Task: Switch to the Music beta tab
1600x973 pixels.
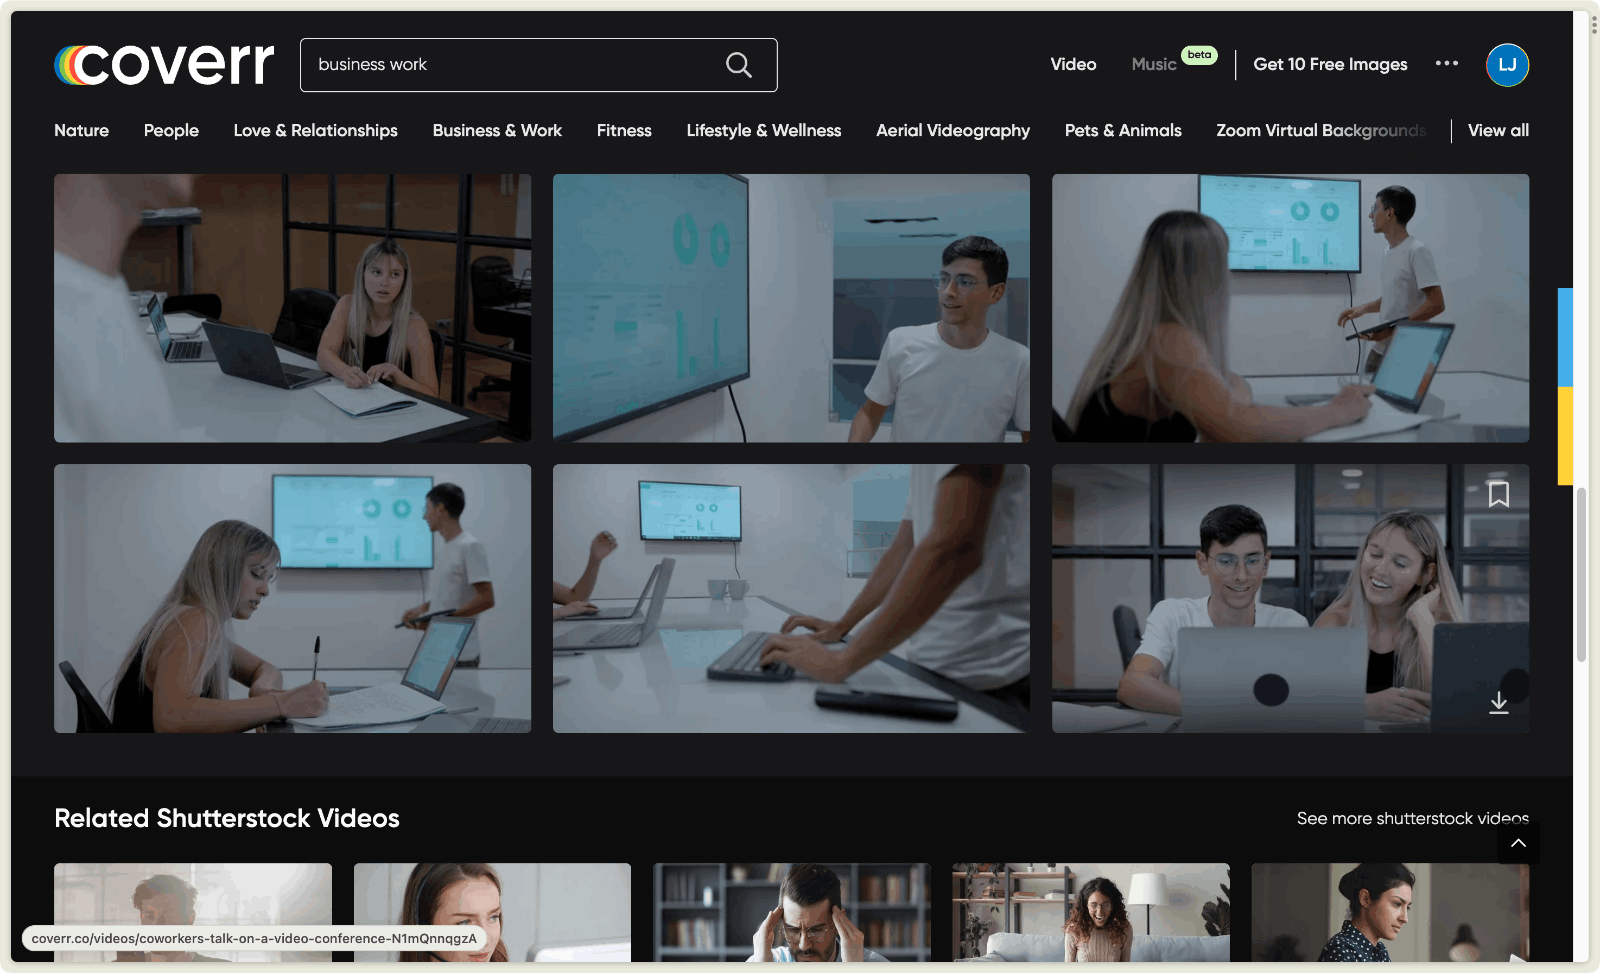Action: pos(1154,64)
